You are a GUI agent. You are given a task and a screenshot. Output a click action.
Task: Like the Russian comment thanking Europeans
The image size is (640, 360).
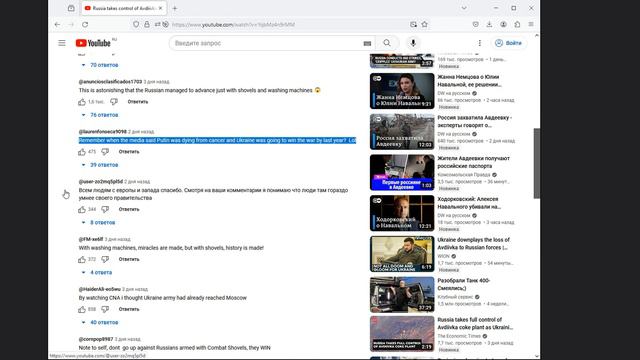[82, 209]
